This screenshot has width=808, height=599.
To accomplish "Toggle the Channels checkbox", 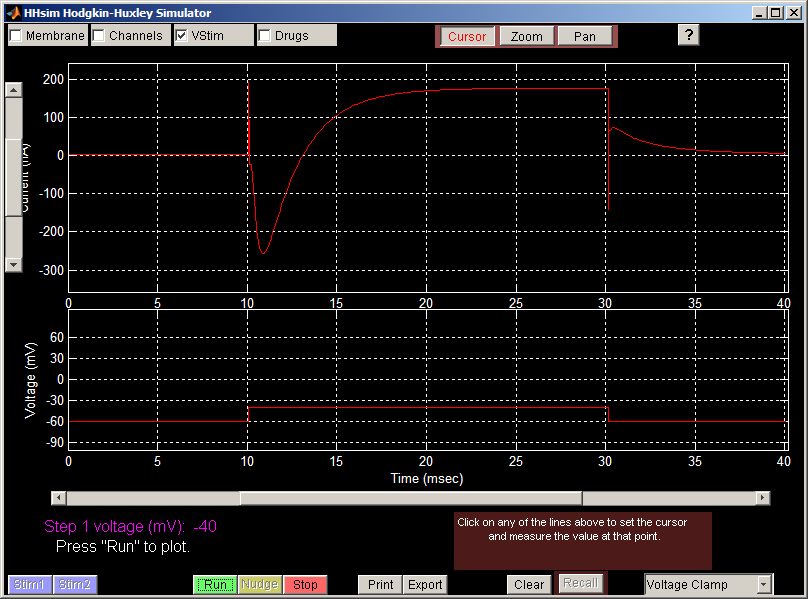I will [100, 36].
